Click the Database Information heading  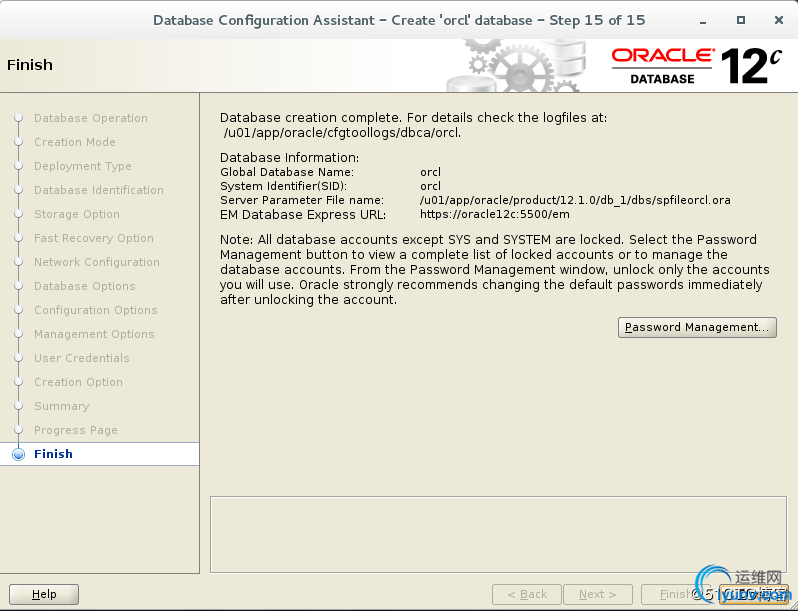tap(290, 157)
